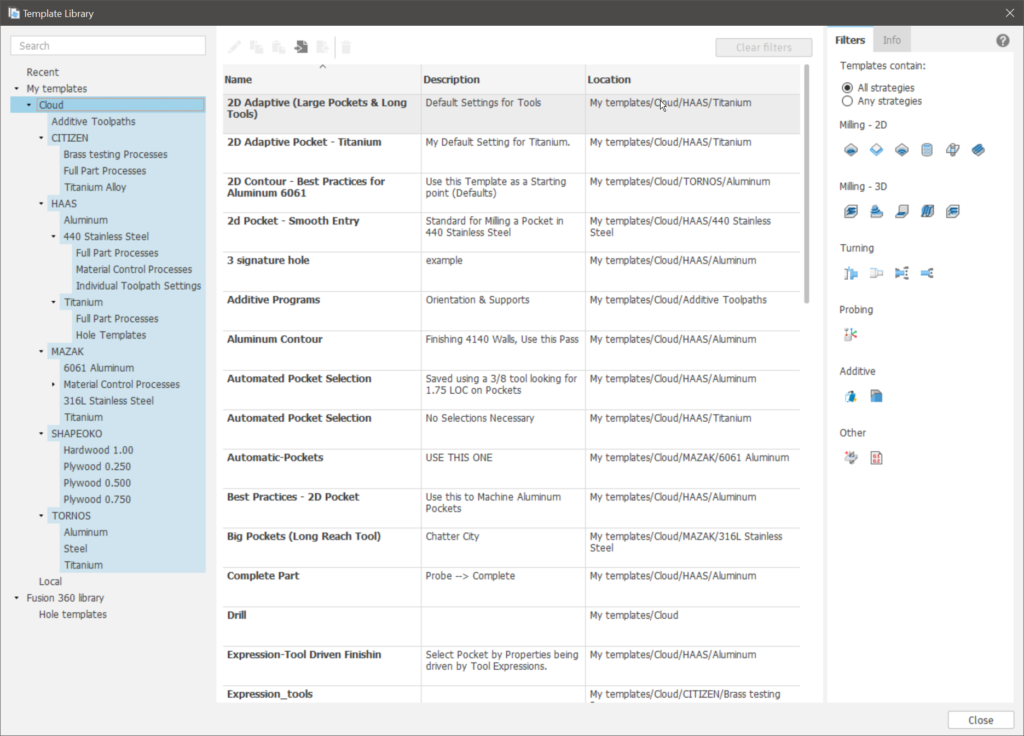Select first icon under Other filters
This screenshot has height=736, width=1024.
[850, 457]
